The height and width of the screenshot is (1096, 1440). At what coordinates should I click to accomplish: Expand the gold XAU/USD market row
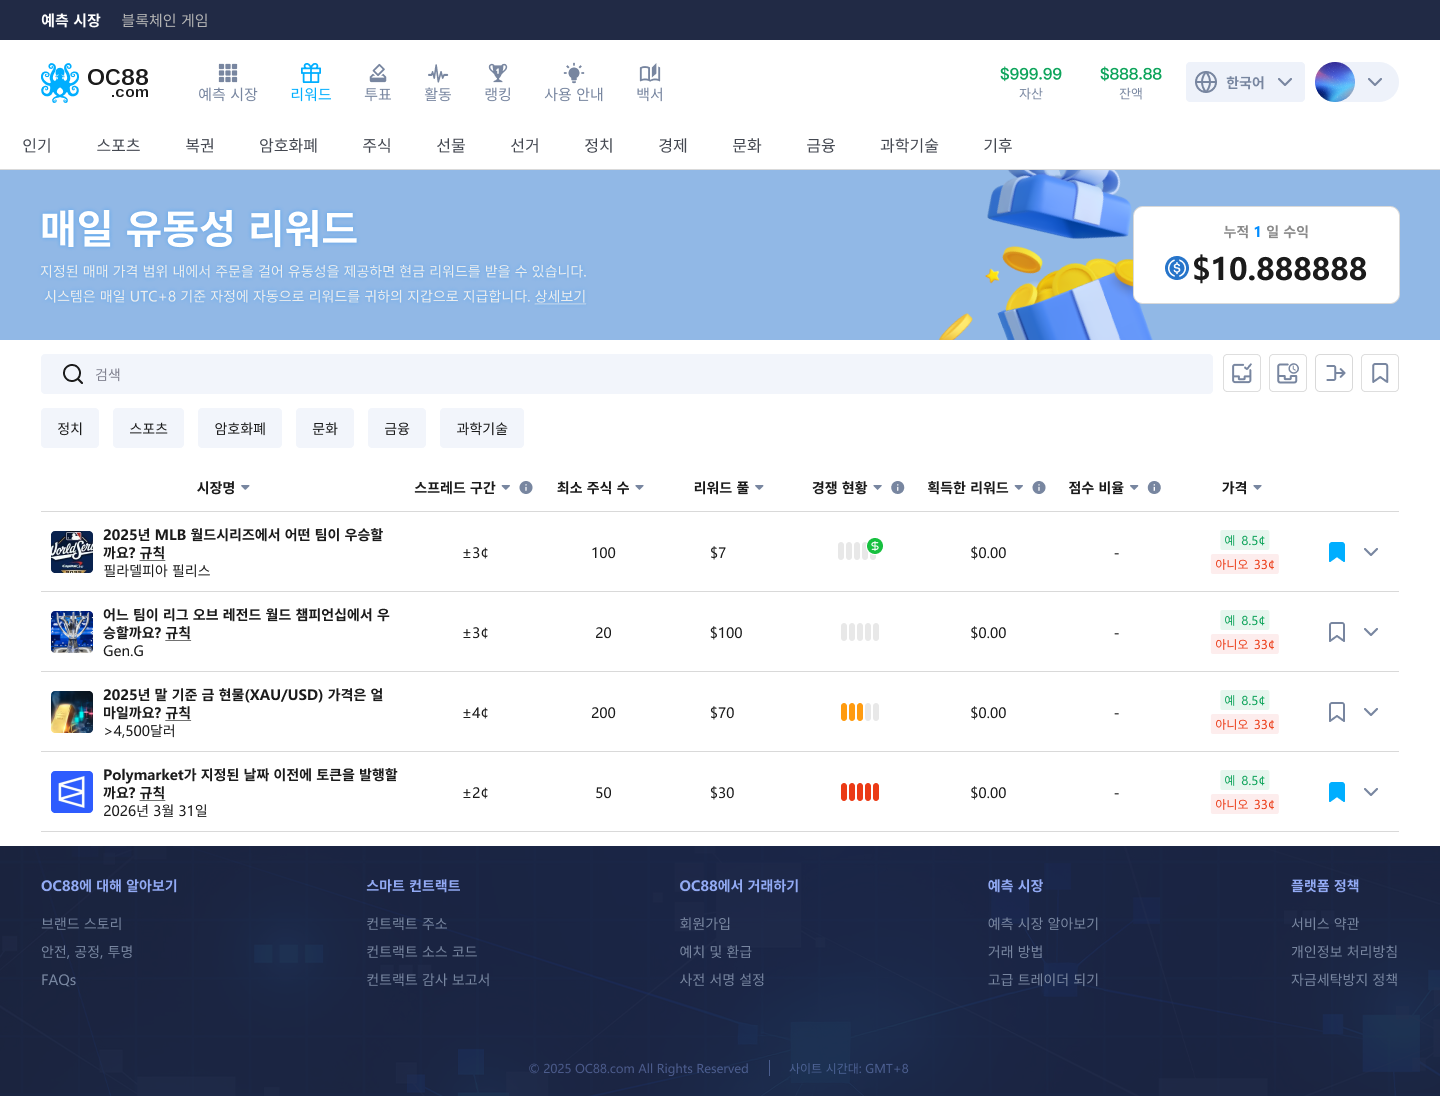1371,712
